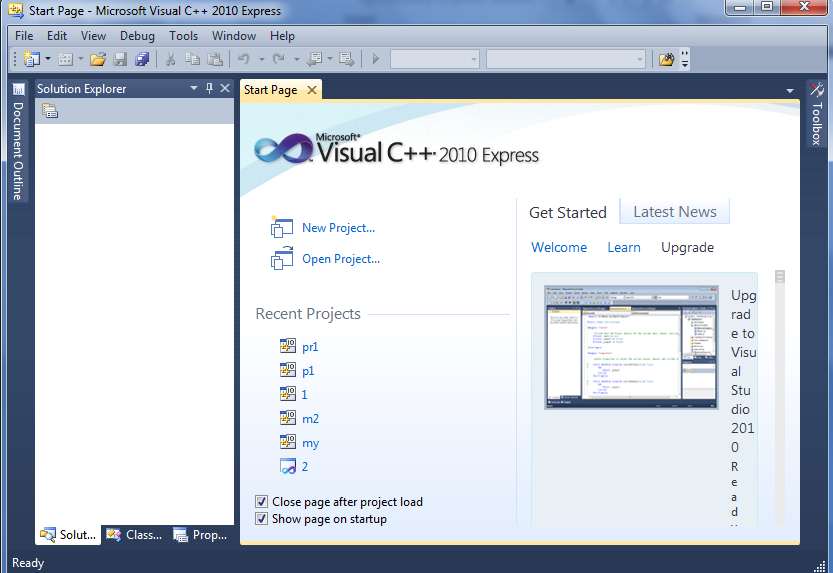Image resolution: width=833 pixels, height=573 pixels.
Task: Open recent project my
Action: [311, 443]
